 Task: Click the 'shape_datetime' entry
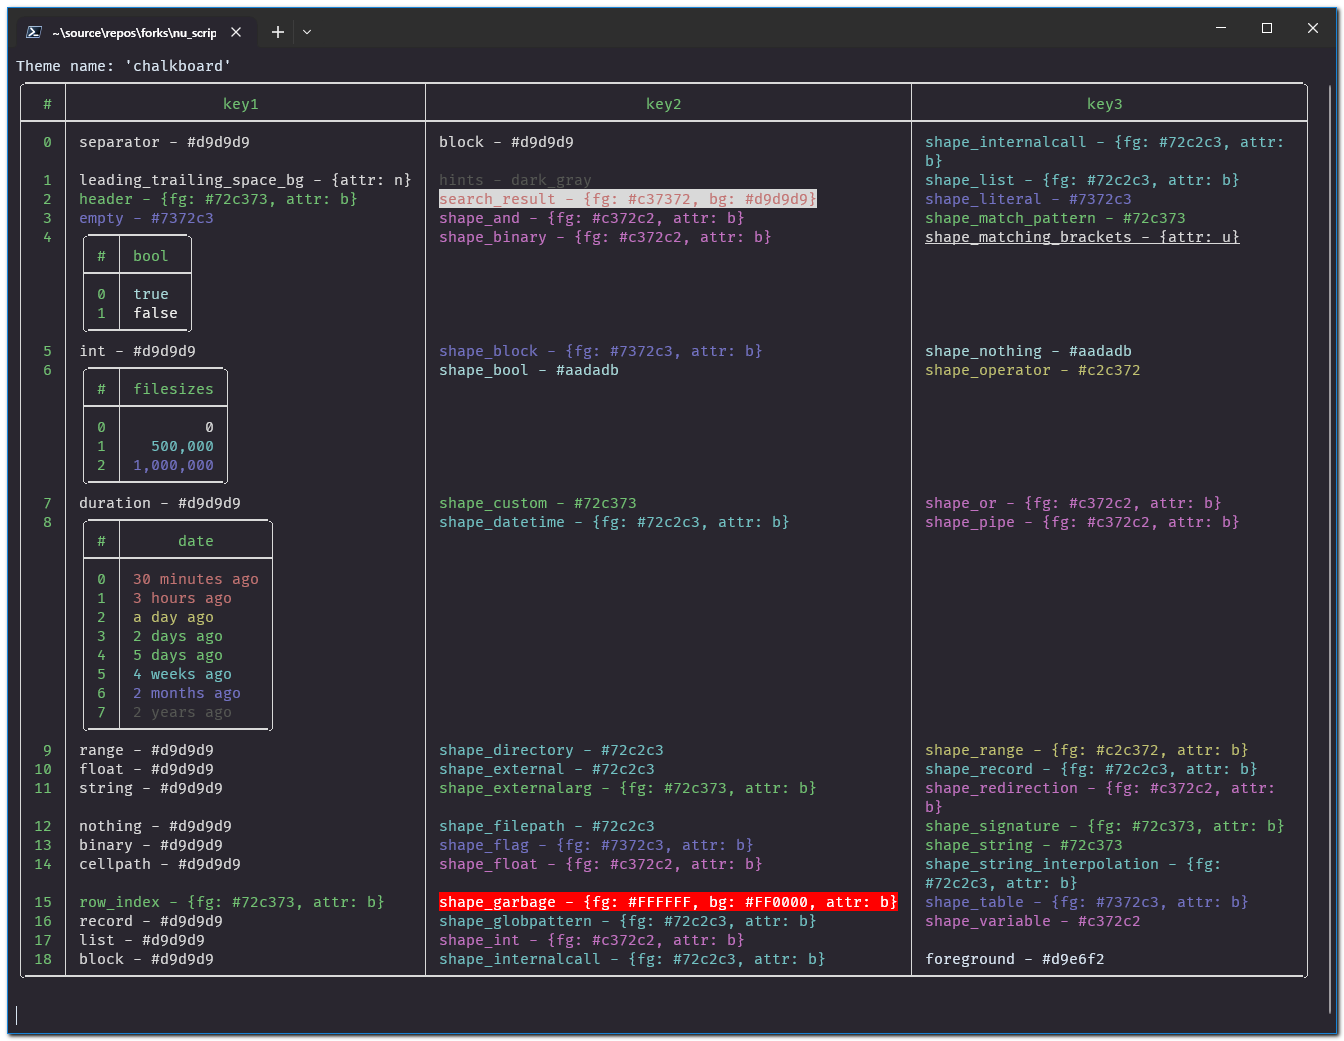point(615,522)
